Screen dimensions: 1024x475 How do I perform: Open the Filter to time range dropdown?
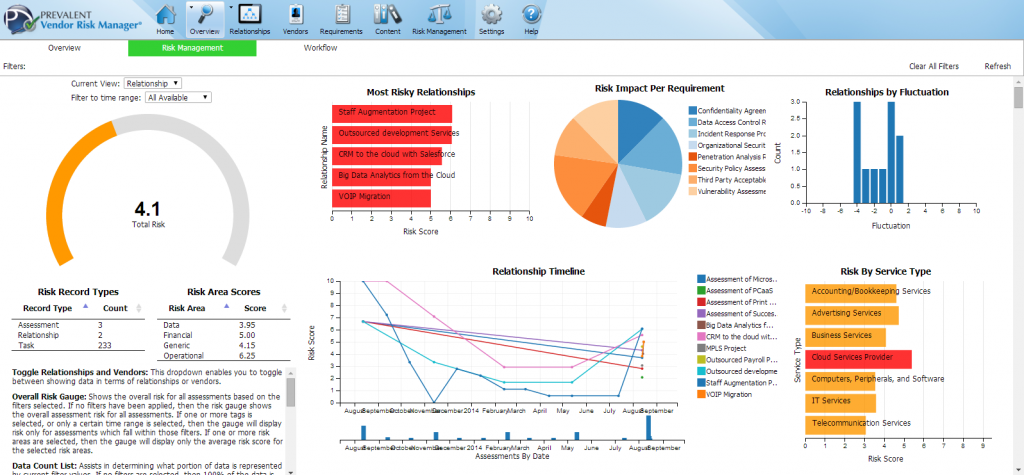coord(178,97)
